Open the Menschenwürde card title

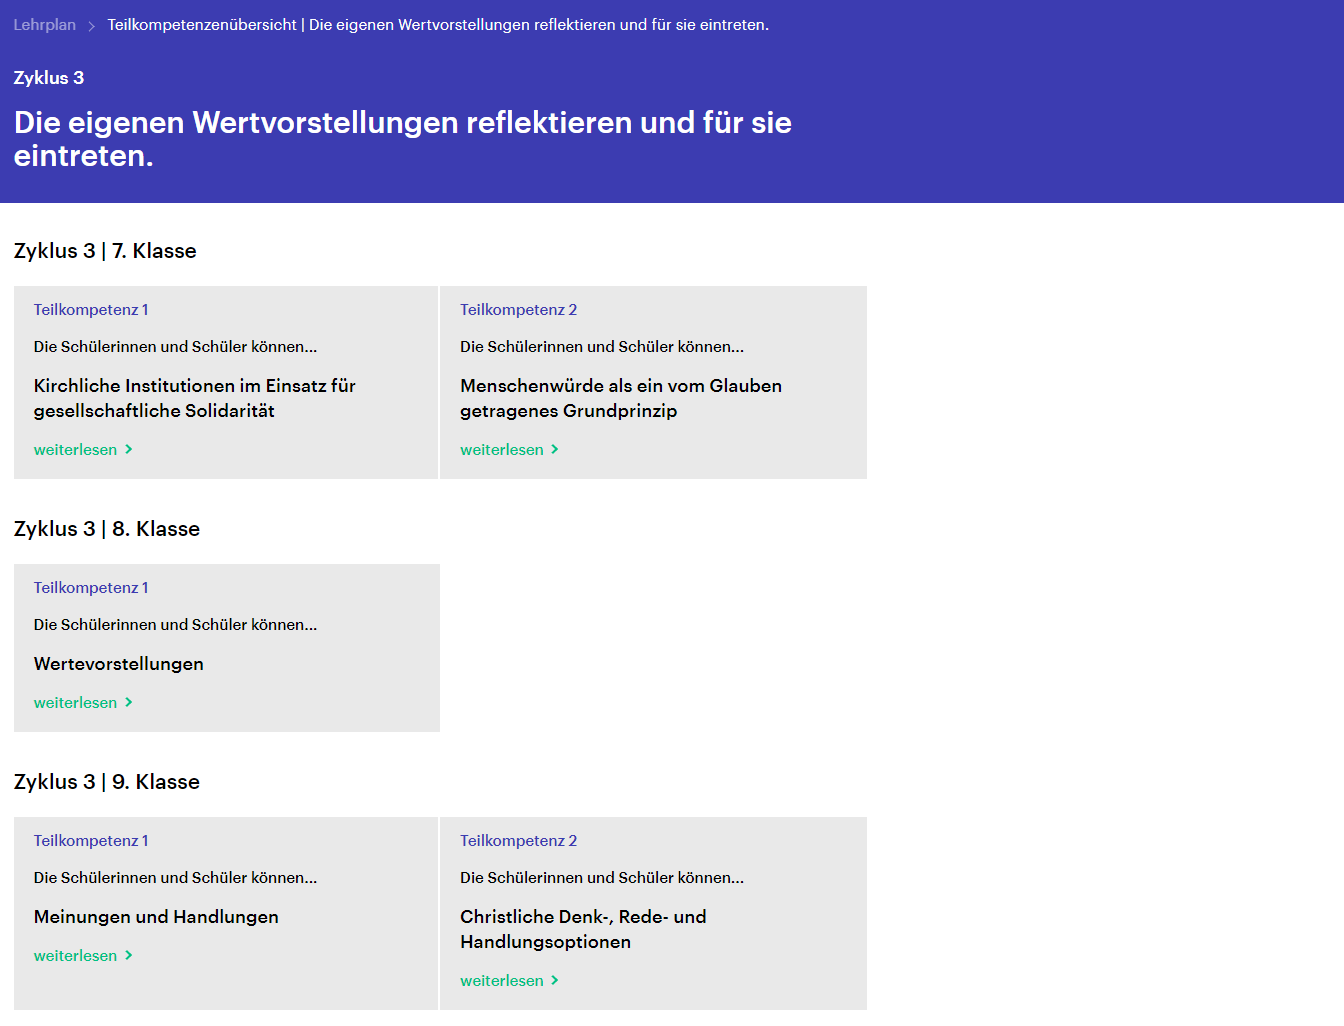pyautogui.click(x=620, y=398)
